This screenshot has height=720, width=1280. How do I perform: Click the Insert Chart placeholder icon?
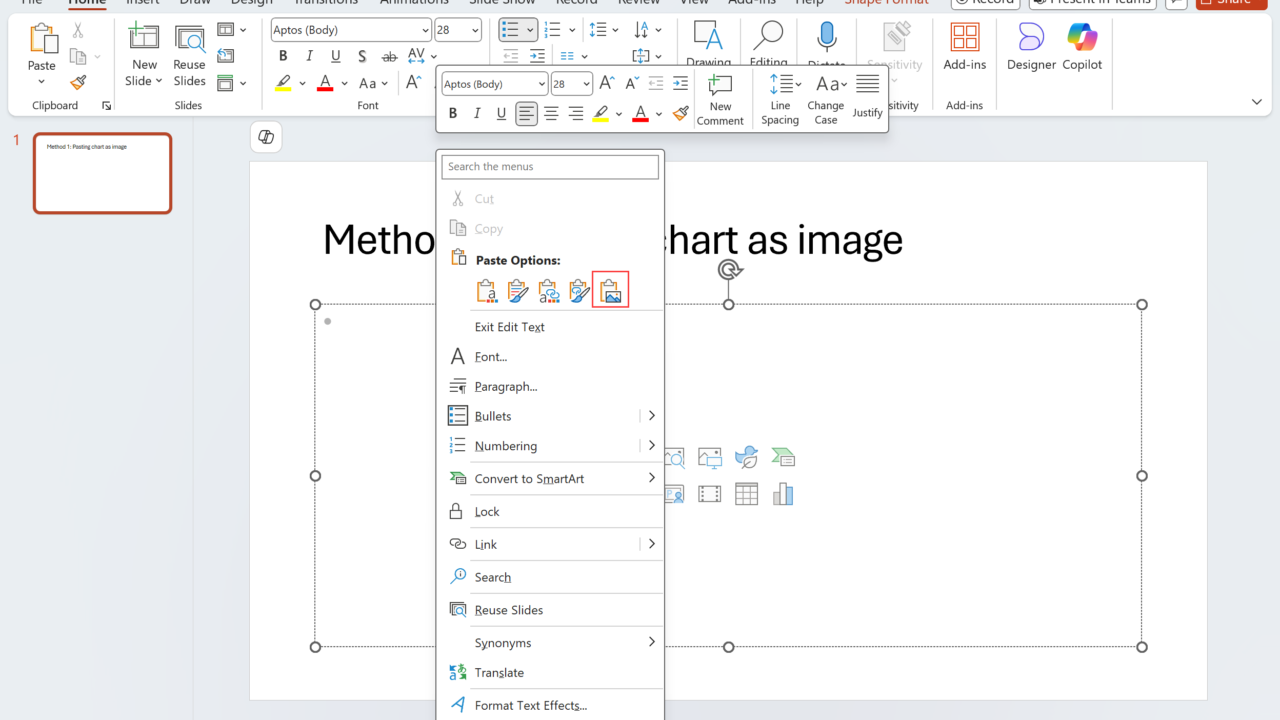point(783,494)
